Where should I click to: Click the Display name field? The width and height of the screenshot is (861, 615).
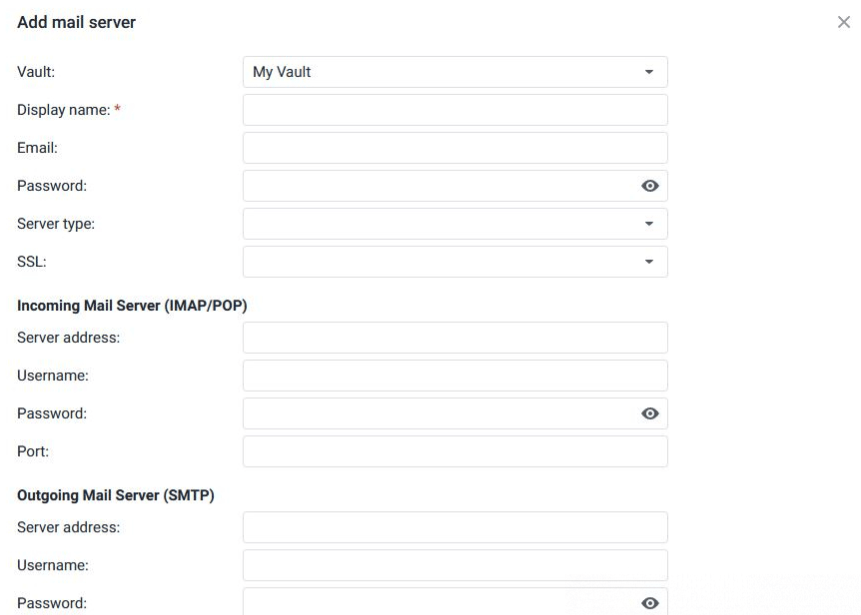(454, 110)
